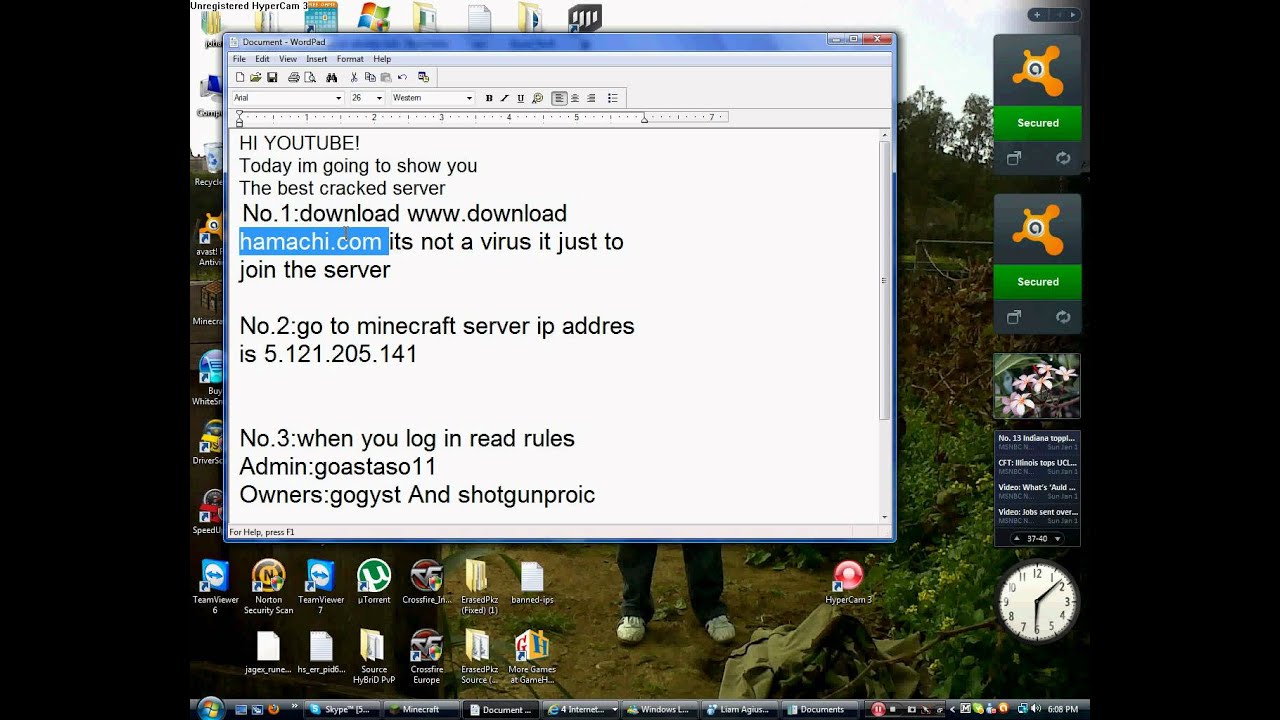1280x720 pixels.
Task: Toggle Underline formatting
Action: (521, 98)
